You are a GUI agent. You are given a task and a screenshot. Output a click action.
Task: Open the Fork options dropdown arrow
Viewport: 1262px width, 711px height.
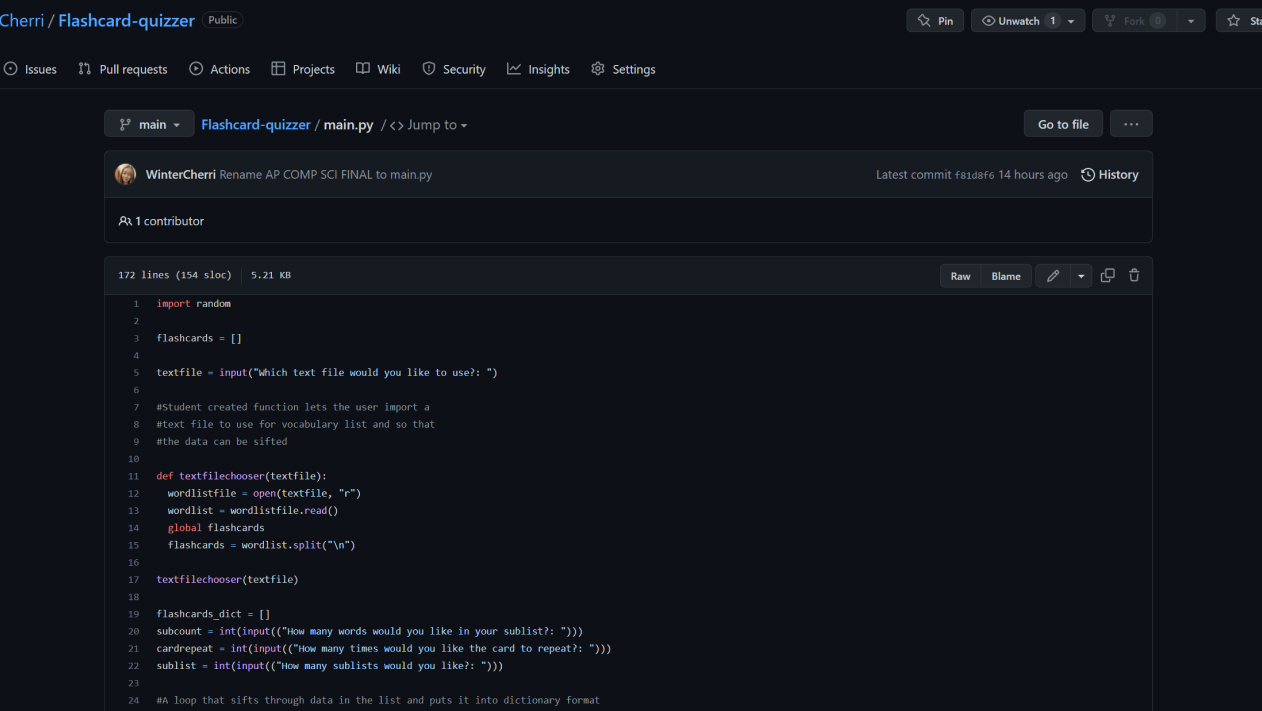pyautogui.click(x=1191, y=20)
